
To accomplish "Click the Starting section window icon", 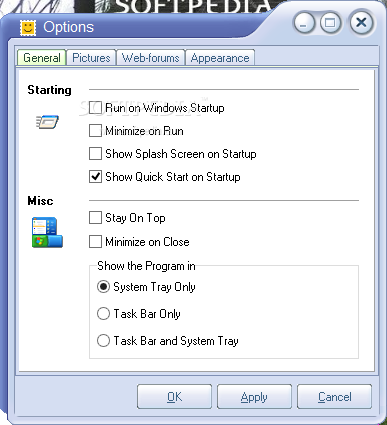I will click(47, 122).
